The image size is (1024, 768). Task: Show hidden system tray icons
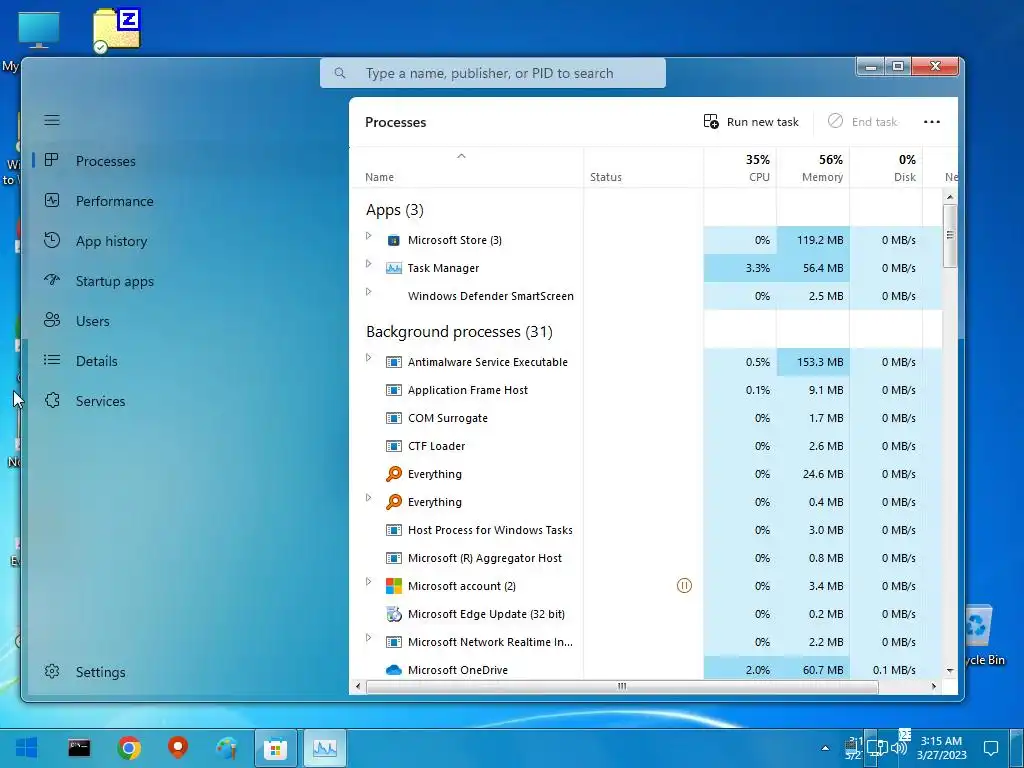(825, 748)
